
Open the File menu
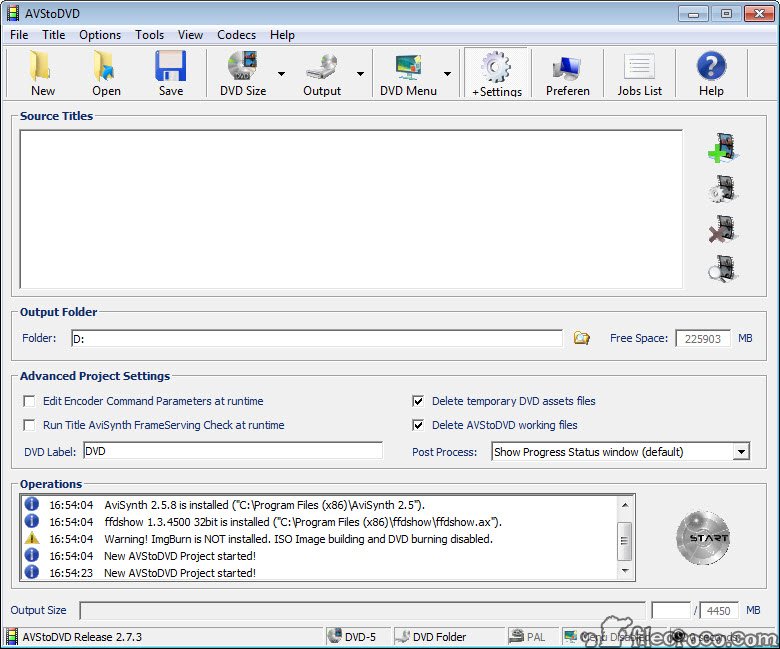[x=19, y=35]
